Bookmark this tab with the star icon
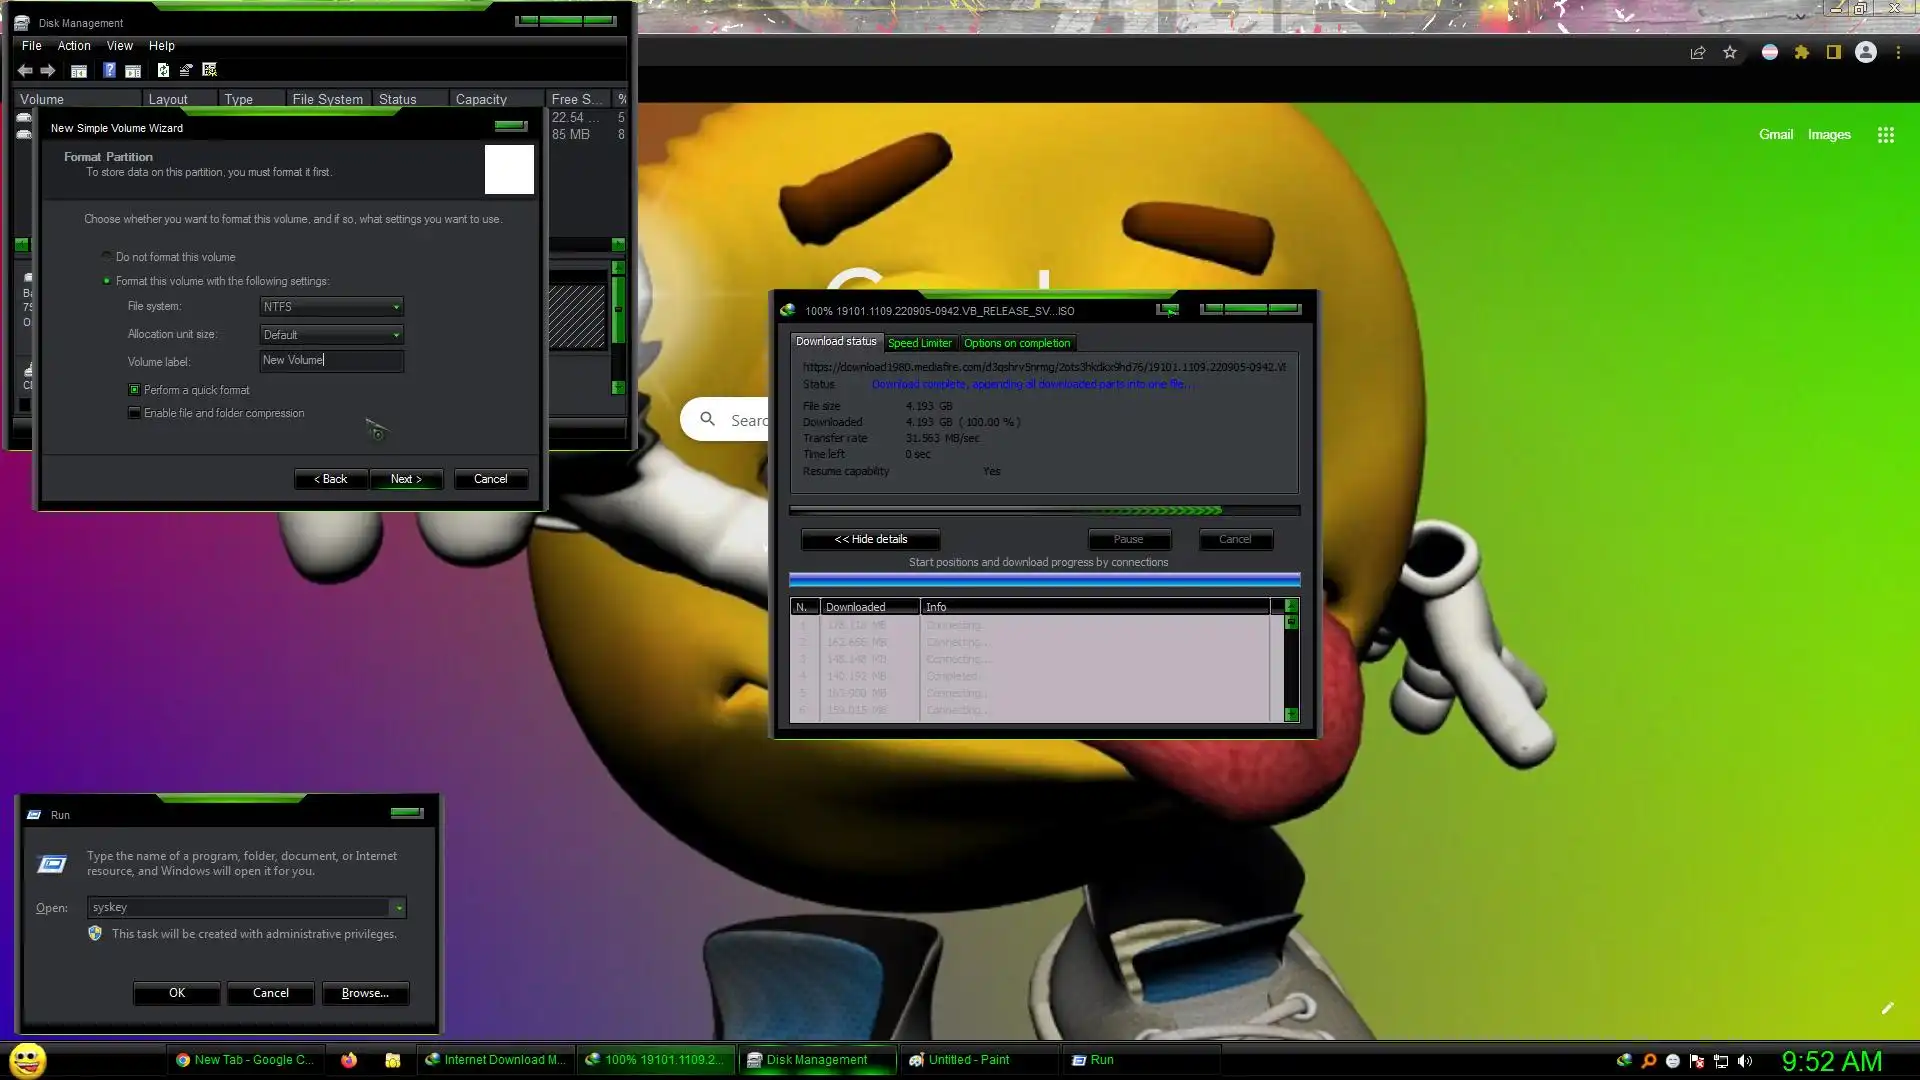Image resolution: width=1920 pixels, height=1080 pixels. pyautogui.click(x=1730, y=53)
